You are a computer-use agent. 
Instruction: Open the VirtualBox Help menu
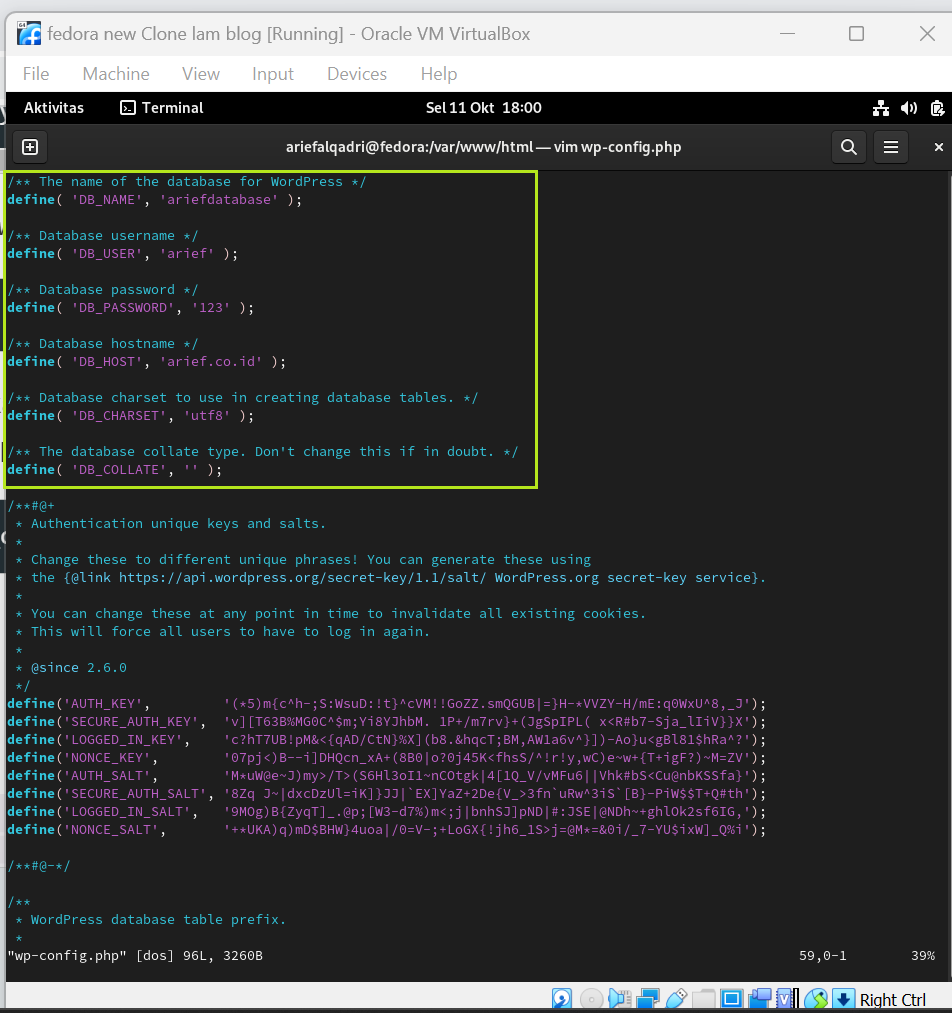coord(439,74)
